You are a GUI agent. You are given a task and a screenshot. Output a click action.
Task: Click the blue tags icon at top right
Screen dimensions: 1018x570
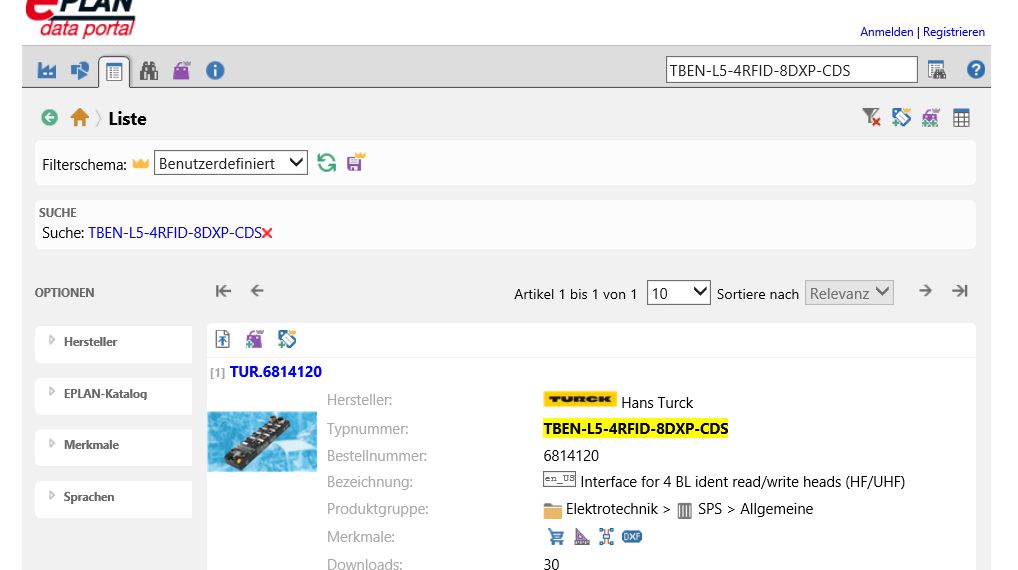(x=901, y=117)
